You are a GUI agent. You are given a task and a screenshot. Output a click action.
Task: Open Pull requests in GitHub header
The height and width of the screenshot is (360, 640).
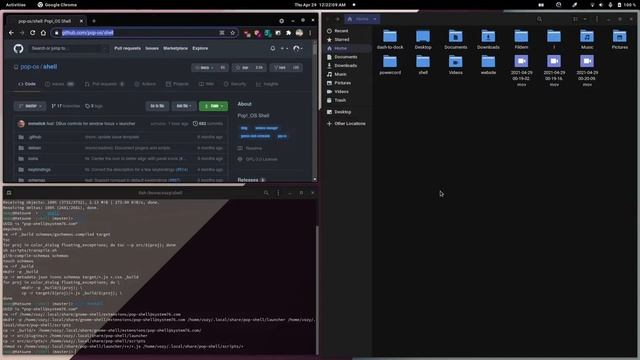point(127,48)
